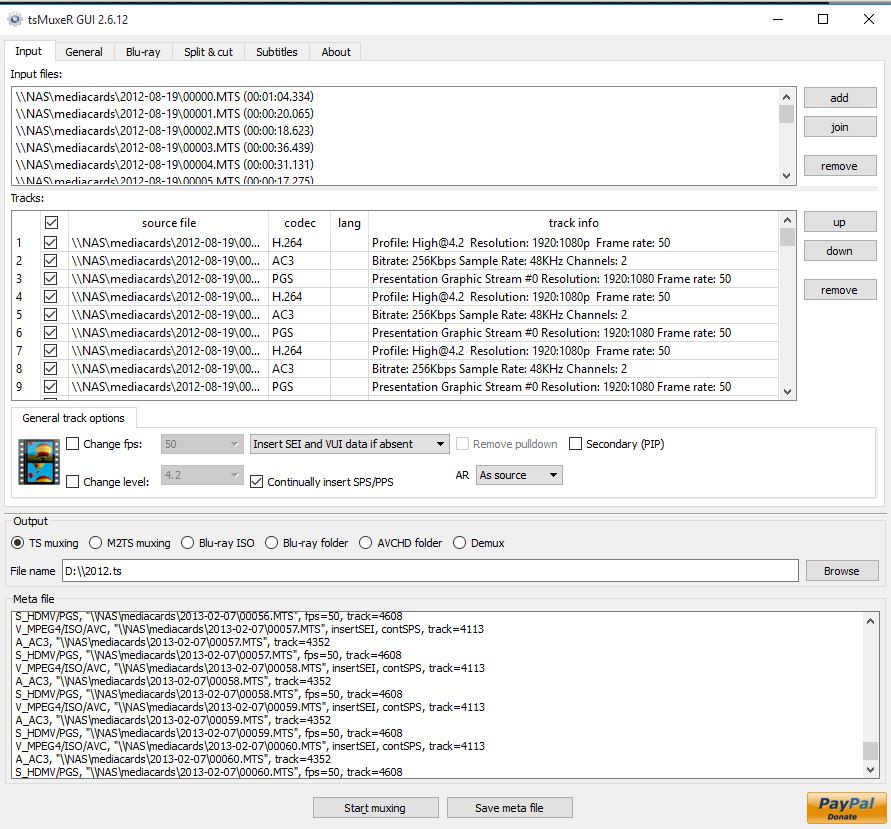Uncheck track 5 AC3 checkbox
The image size is (891, 829).
coord(51,315)
